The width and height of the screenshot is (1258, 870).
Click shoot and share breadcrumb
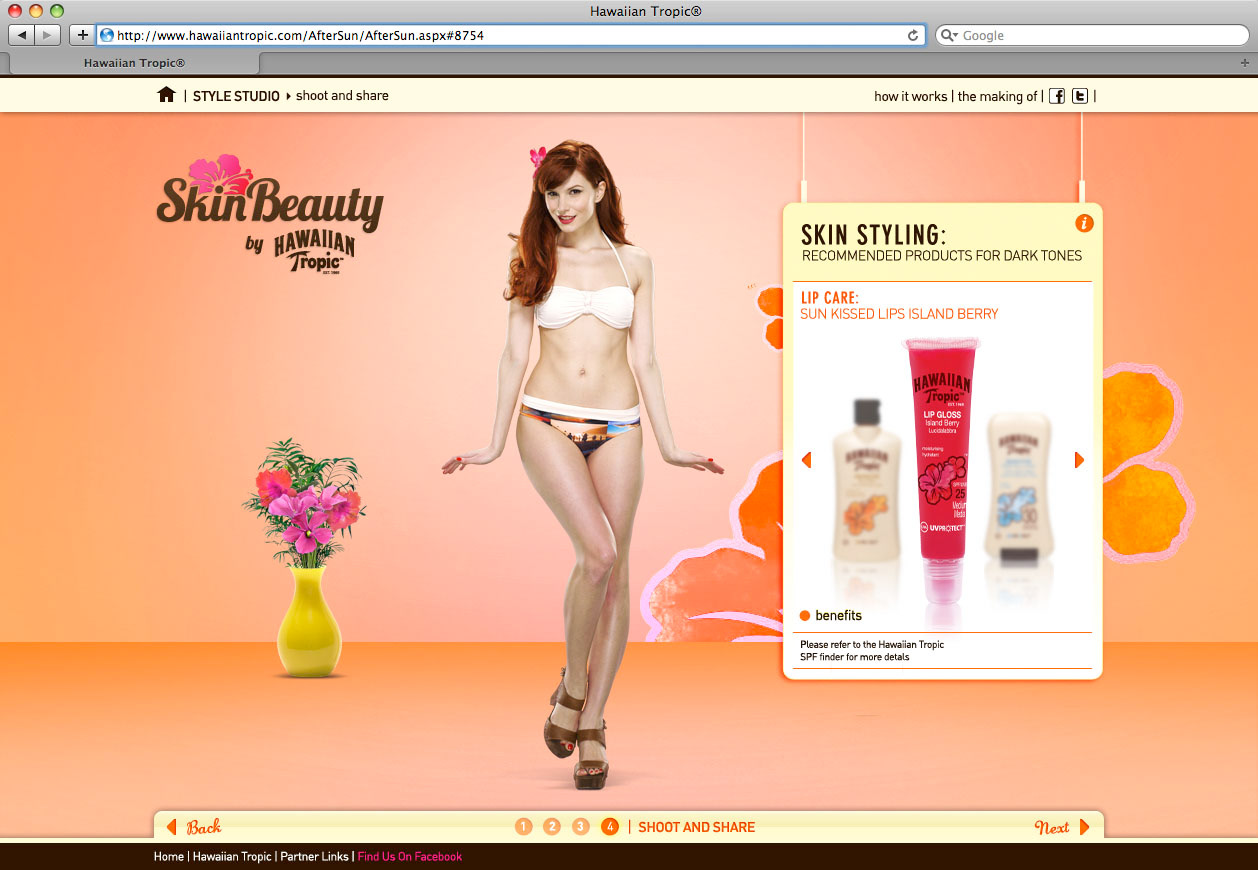point(342,96)
